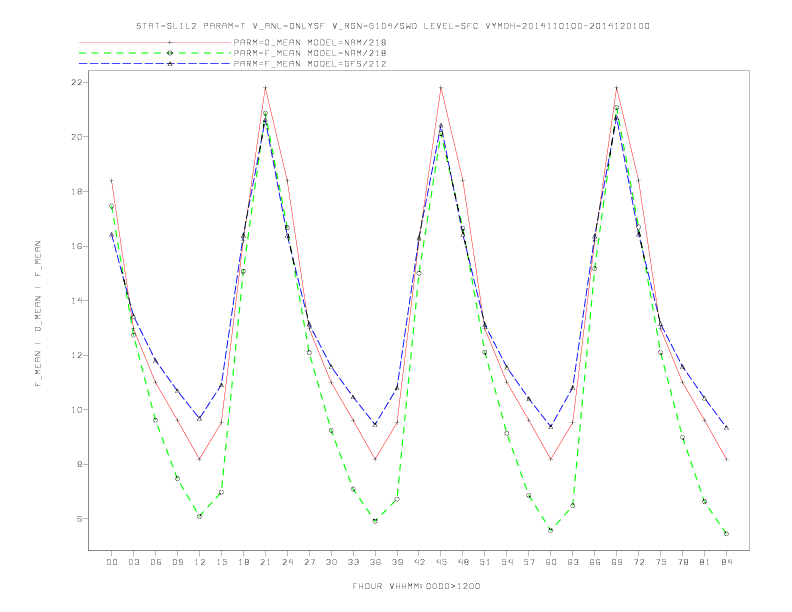The width and height of the screenshot is (792, 612).
Task: Click the vertical axis label F_MEAN | O_MEAN | F_MEAN
Action: pyautogui.click(x=38, y=314)
